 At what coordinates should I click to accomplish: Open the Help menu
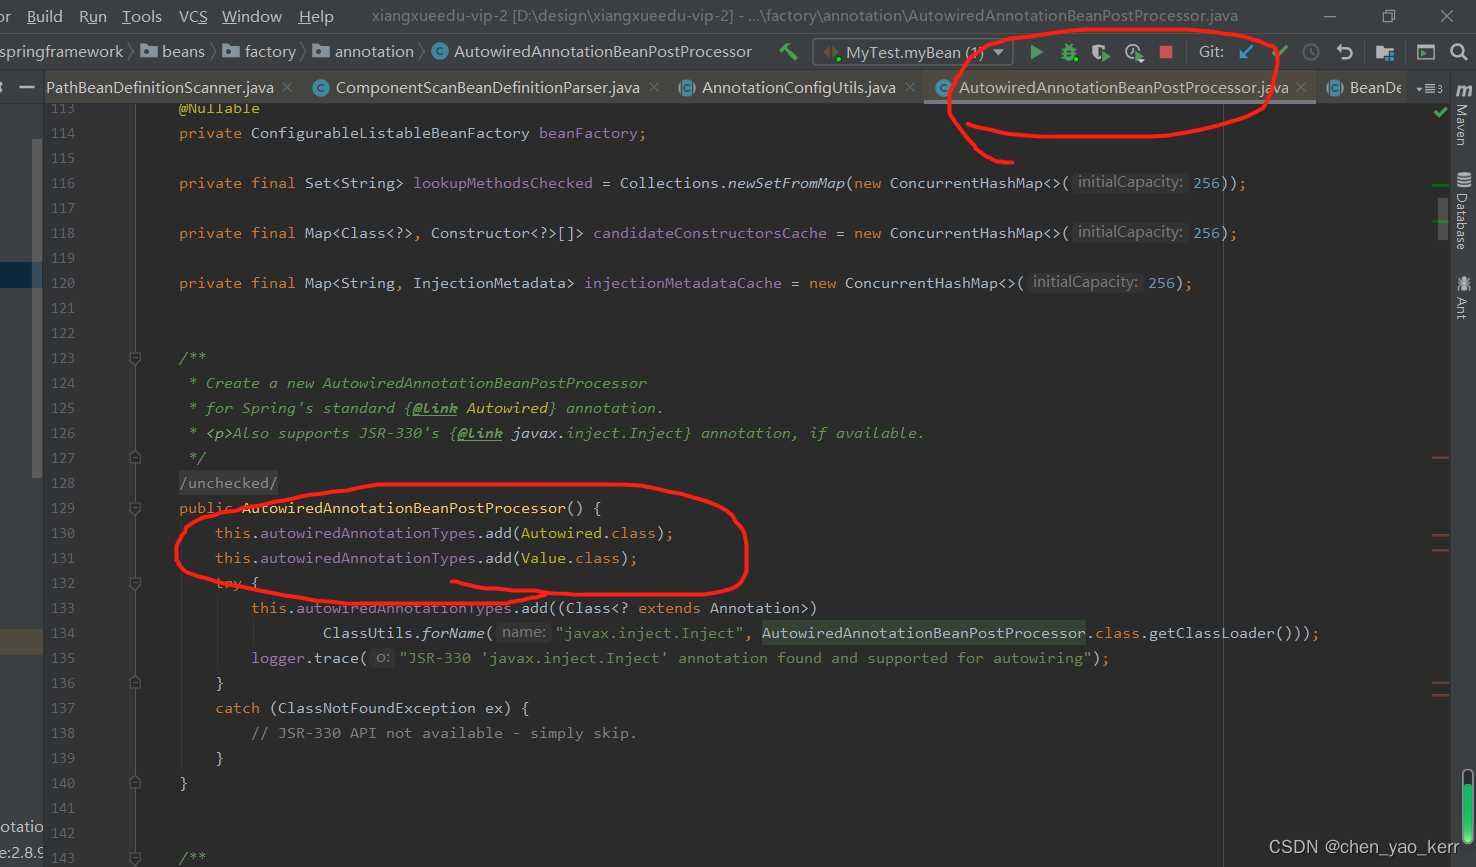click(x=316, y=16)
